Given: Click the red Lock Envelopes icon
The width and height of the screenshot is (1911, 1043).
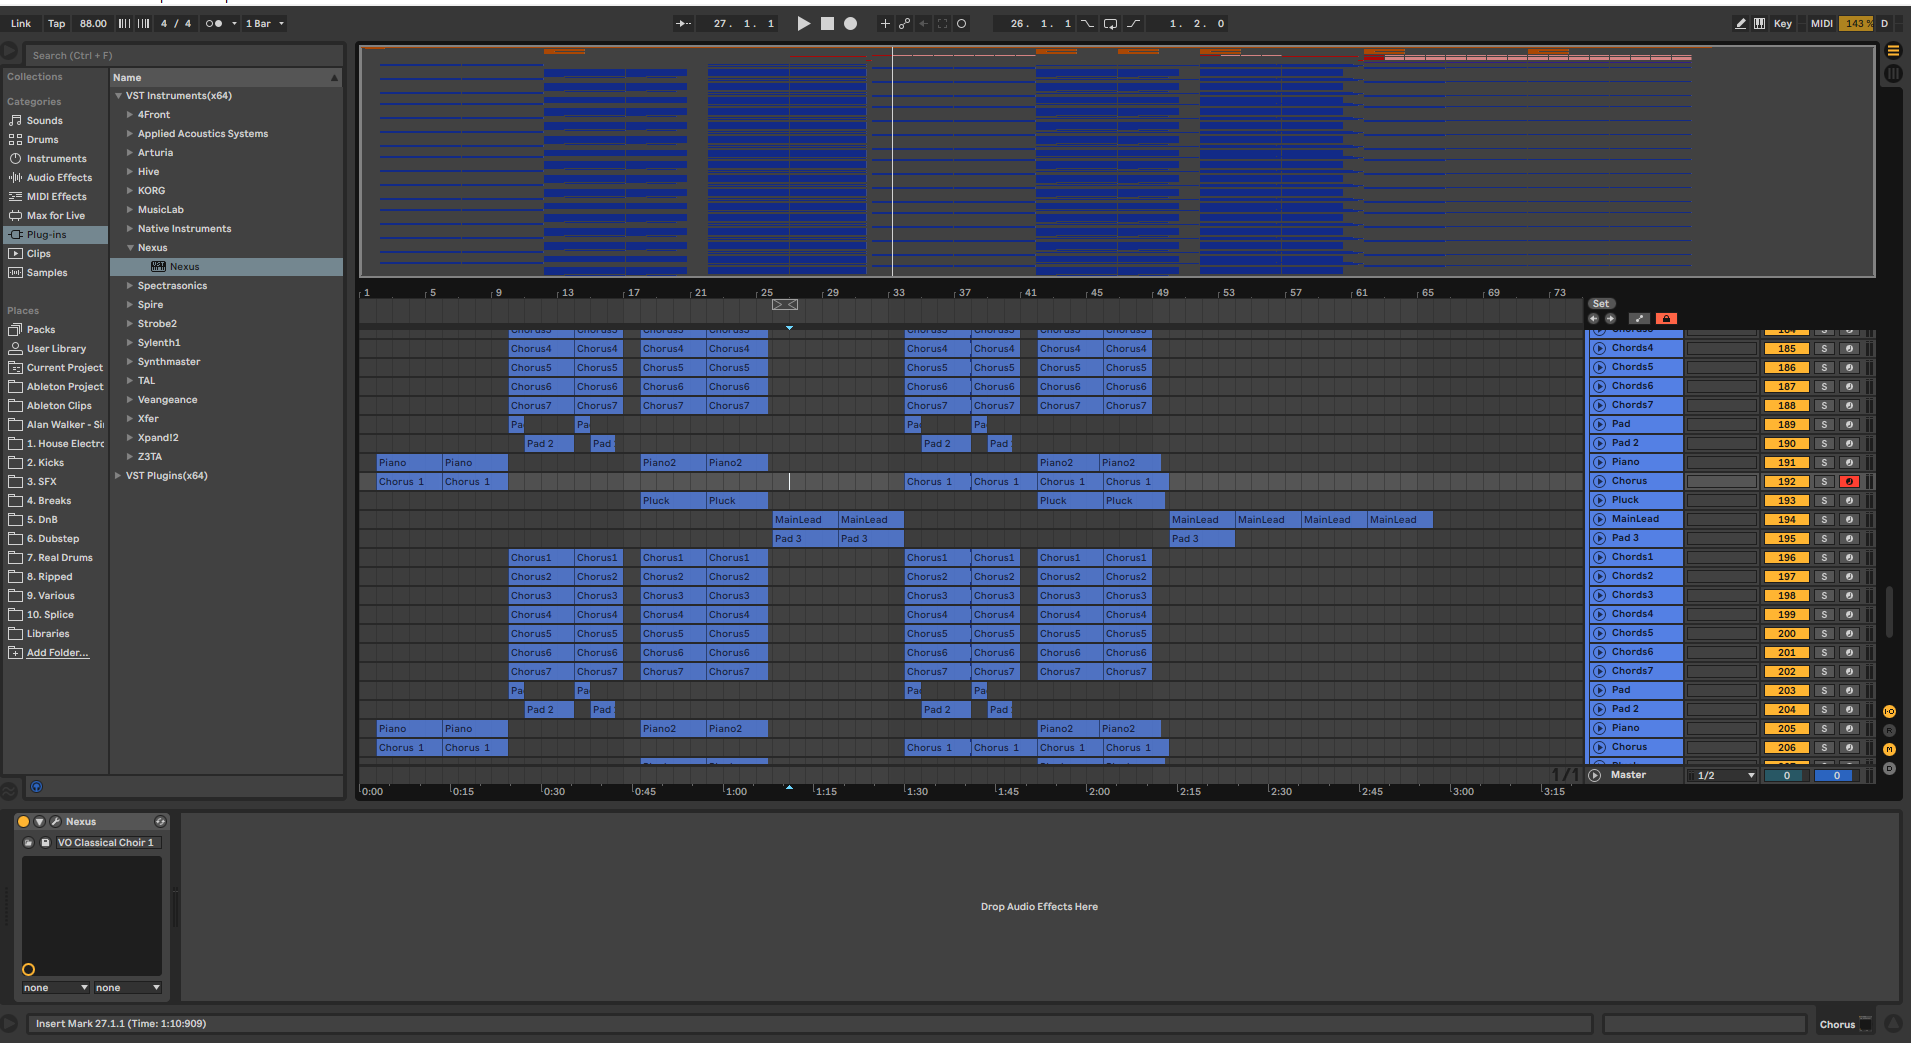Looking at the screenshot, I should tap(1666, 319).
